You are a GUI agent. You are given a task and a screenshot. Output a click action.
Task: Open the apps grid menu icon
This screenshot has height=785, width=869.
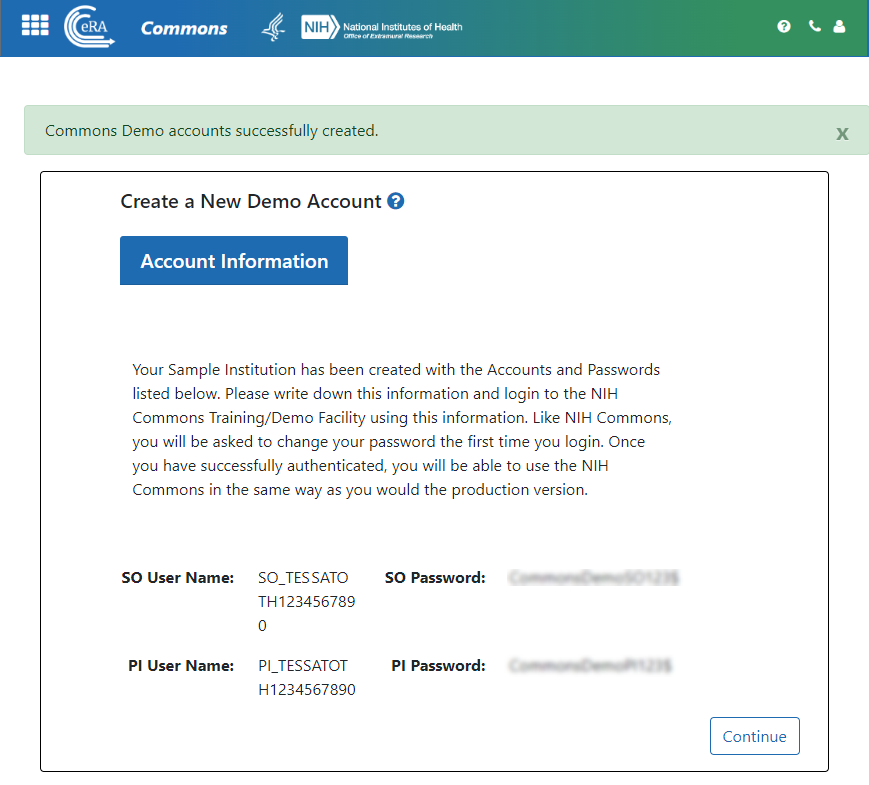(x=35, y=26)
